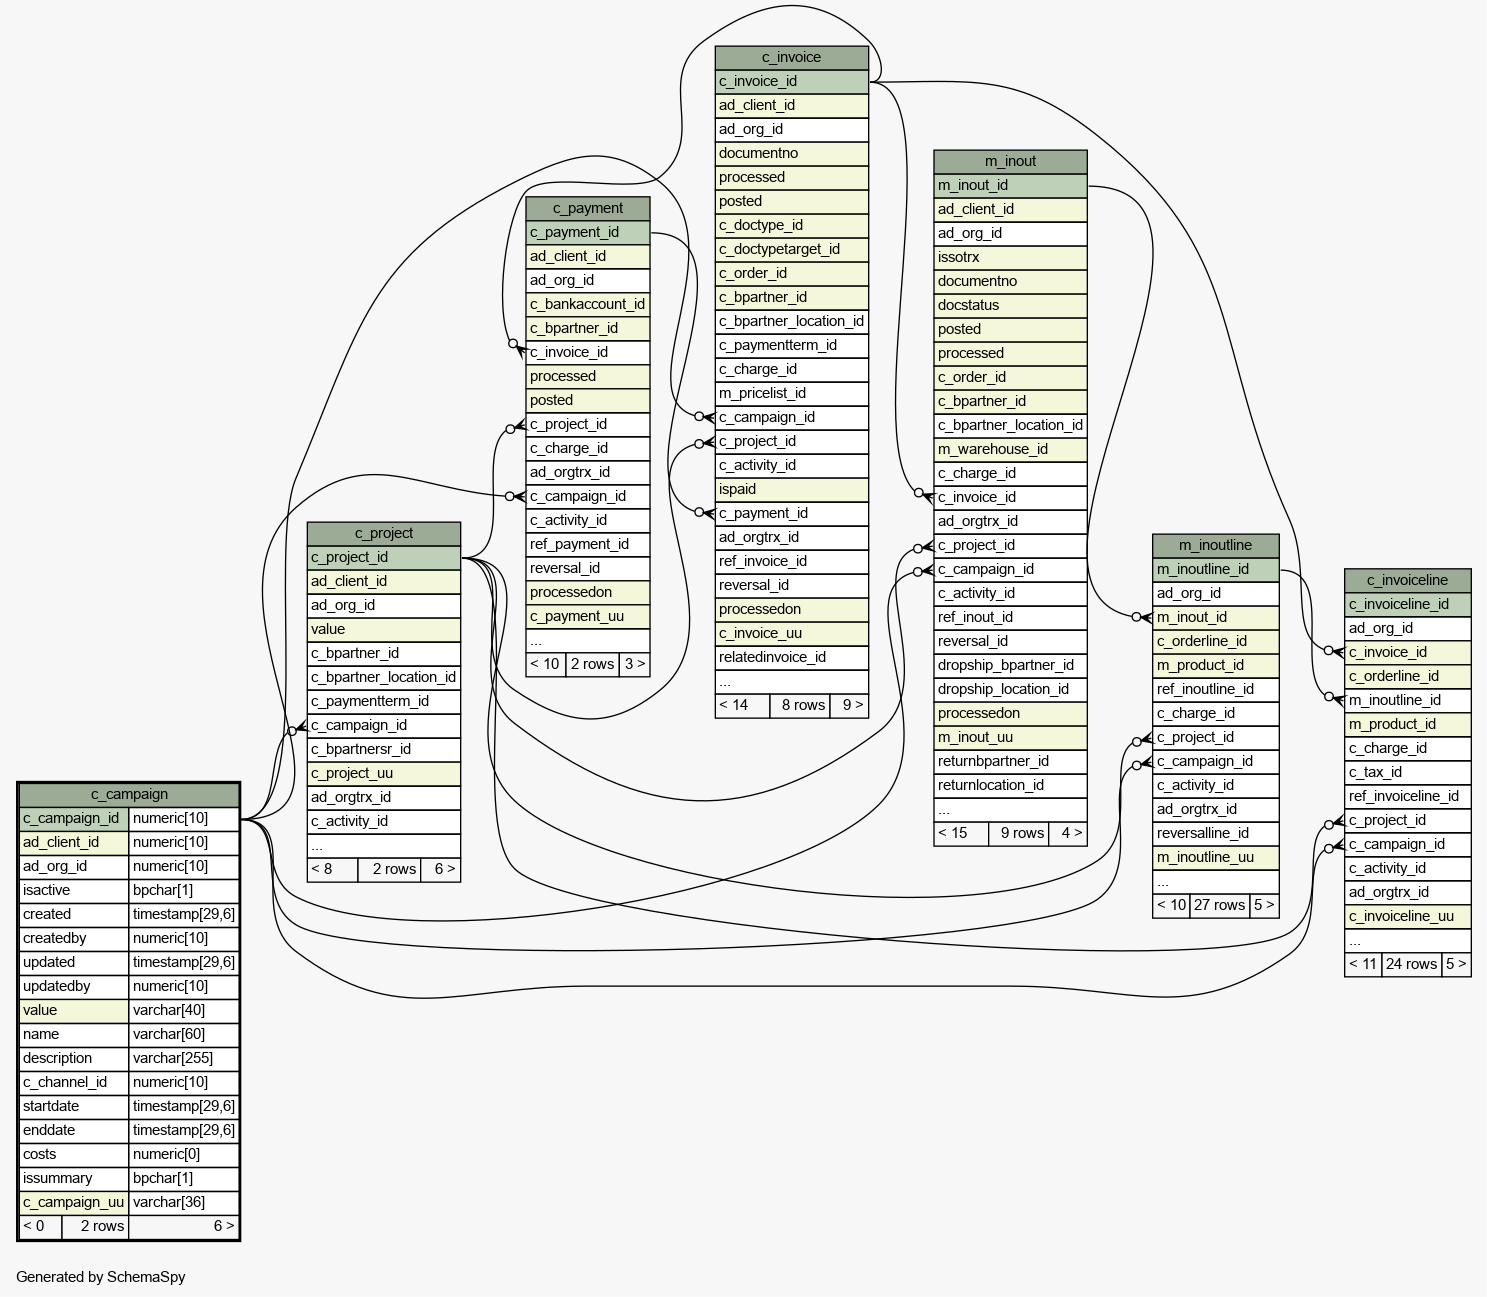Screen dimensions: 1487x1297
Task: Select c_campaign_id row in c_campaign table
Action: pos(129,818)
